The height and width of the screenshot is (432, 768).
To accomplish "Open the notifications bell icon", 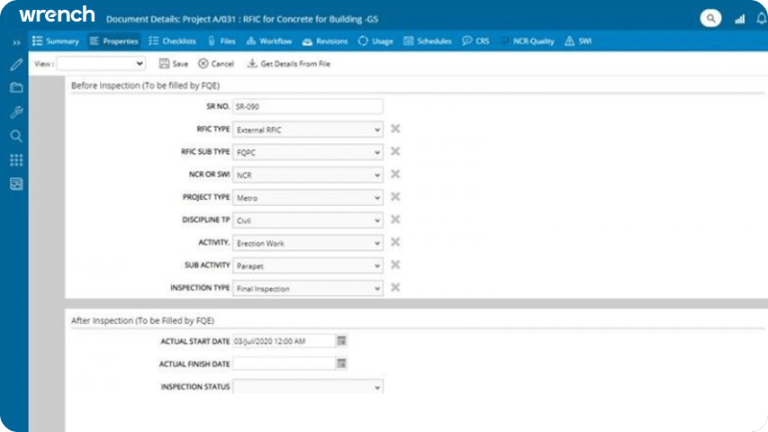I will coord(761,19).
